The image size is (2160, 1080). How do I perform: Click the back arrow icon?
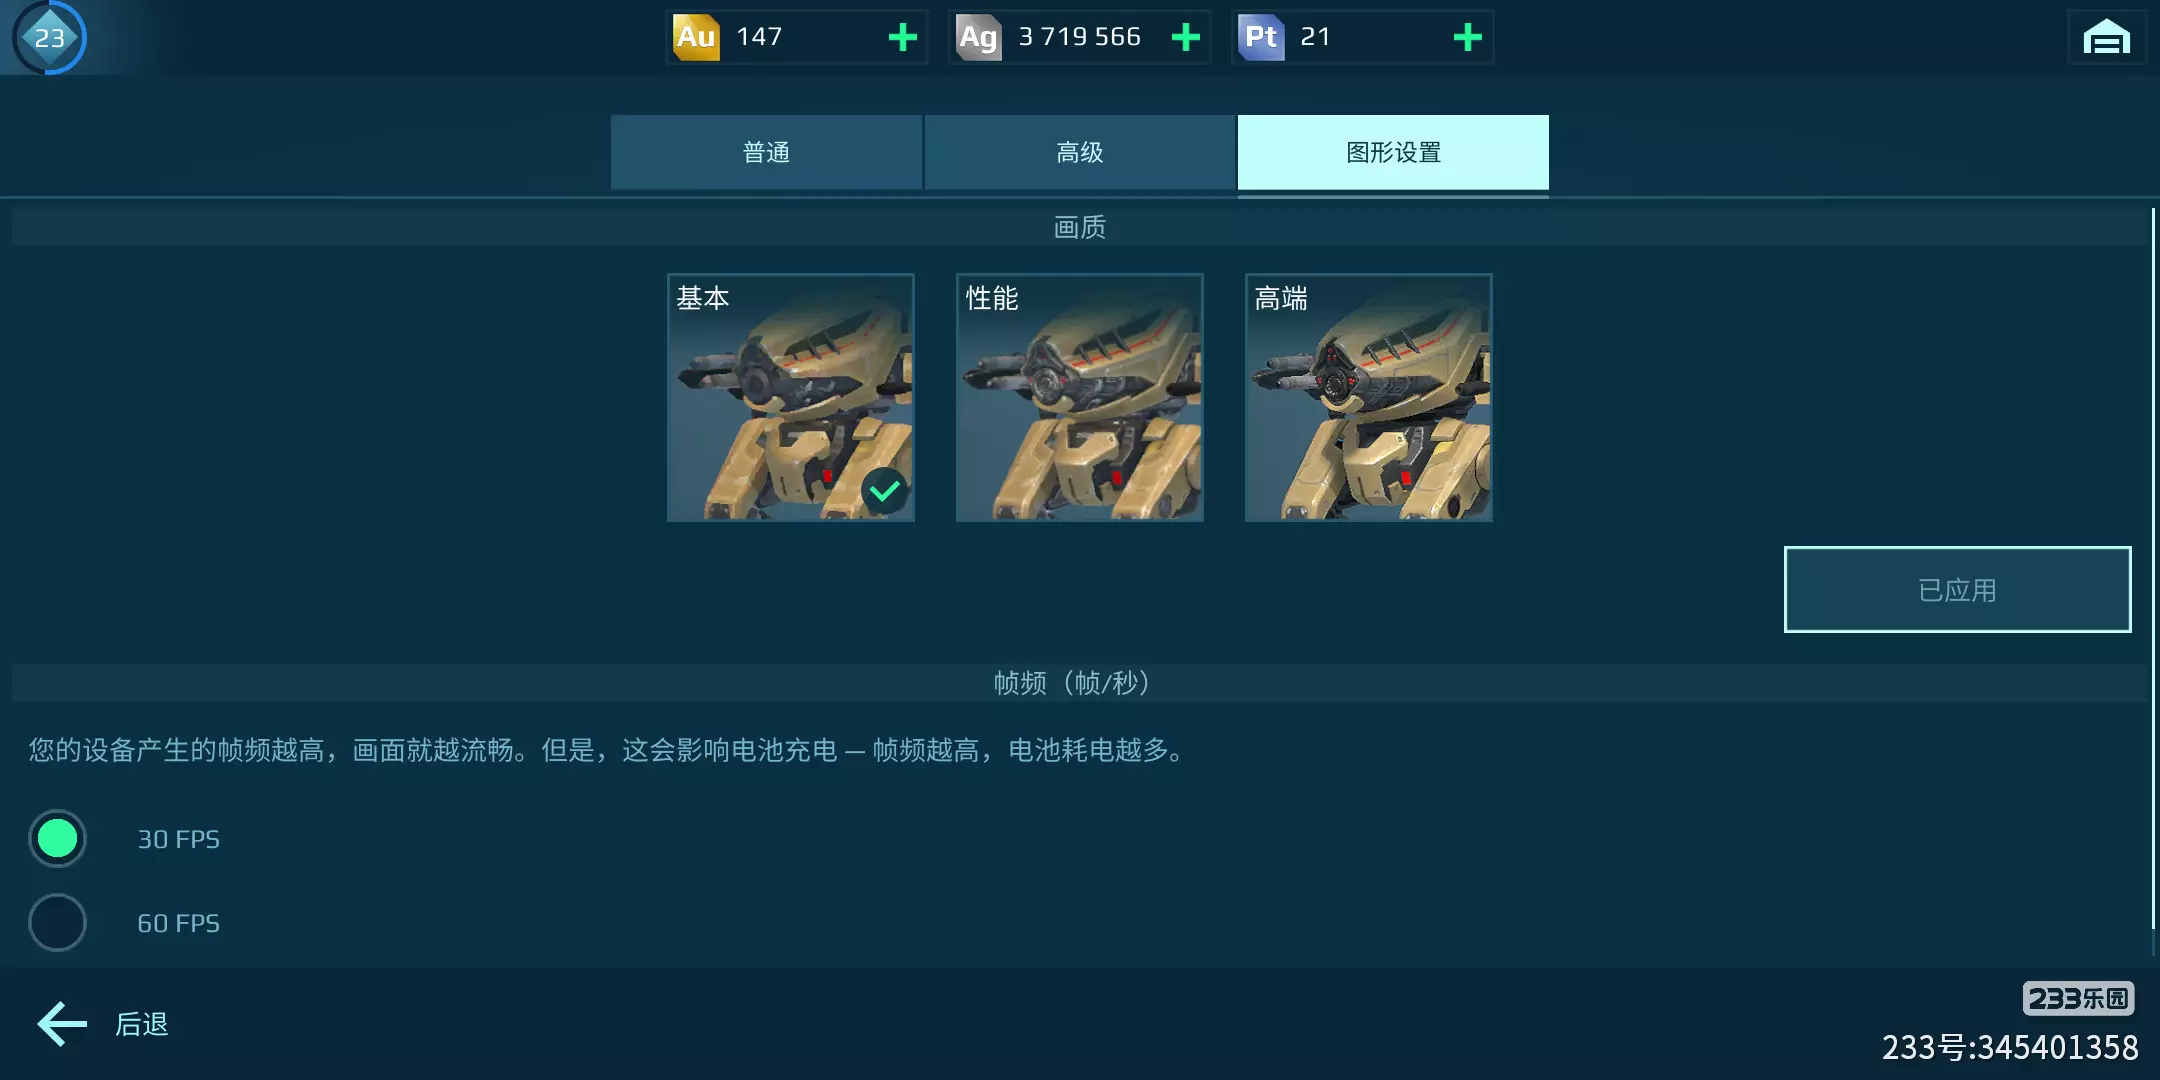(x=62, y=1024)
